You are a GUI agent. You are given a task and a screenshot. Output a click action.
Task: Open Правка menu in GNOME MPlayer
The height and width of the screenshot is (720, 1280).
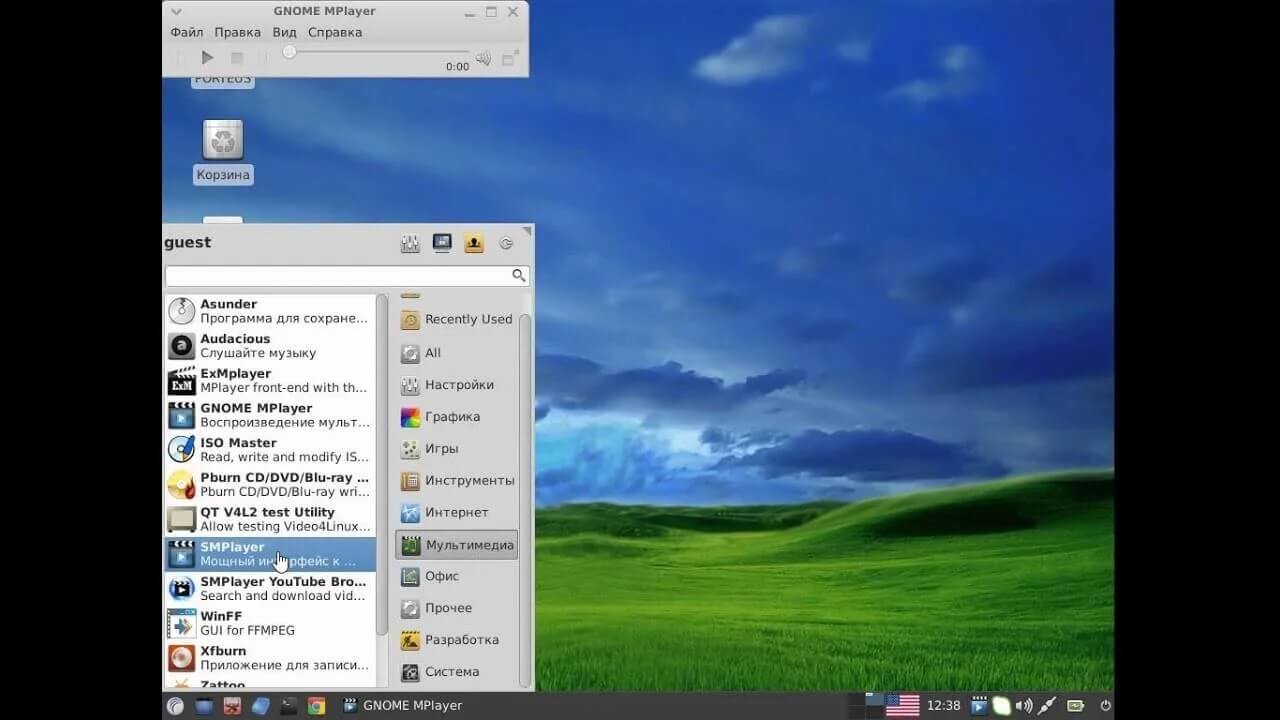pos(237,32)
